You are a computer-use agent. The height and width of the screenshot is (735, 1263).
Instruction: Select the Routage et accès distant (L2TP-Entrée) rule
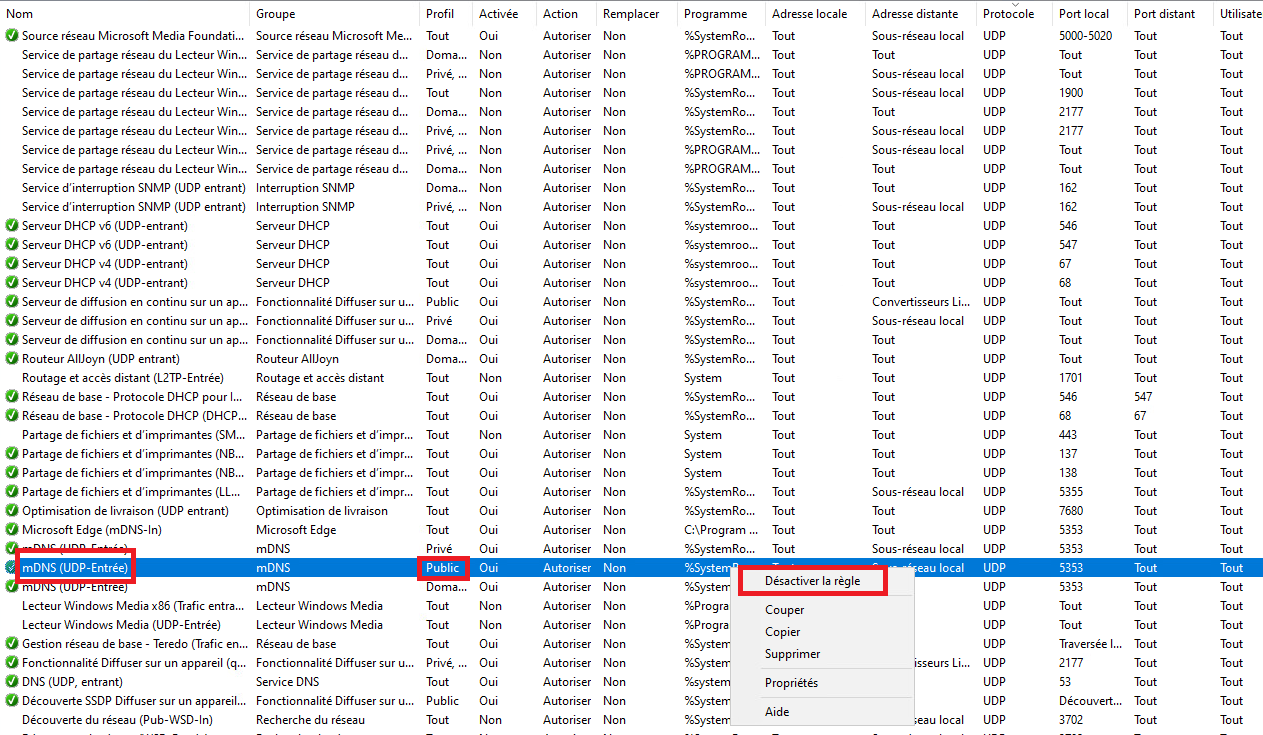tap(133, 378)
